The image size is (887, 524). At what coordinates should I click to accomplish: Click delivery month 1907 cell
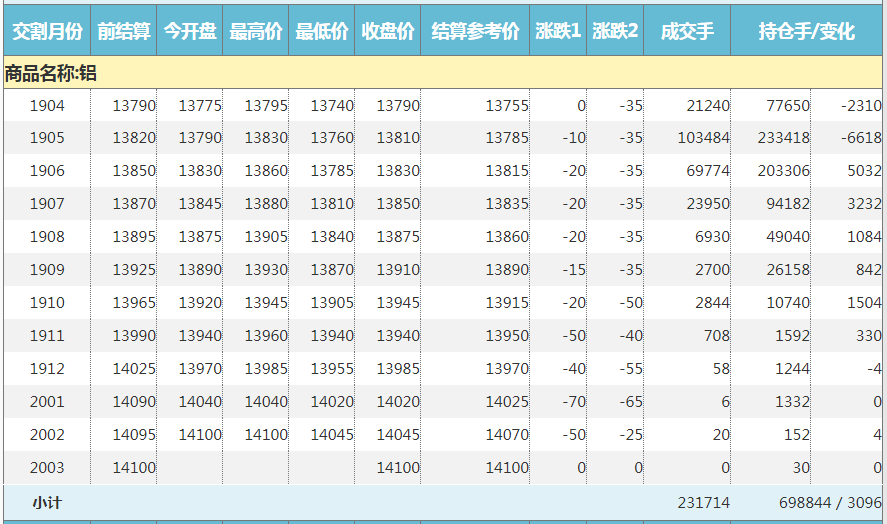tap(47, 204)
